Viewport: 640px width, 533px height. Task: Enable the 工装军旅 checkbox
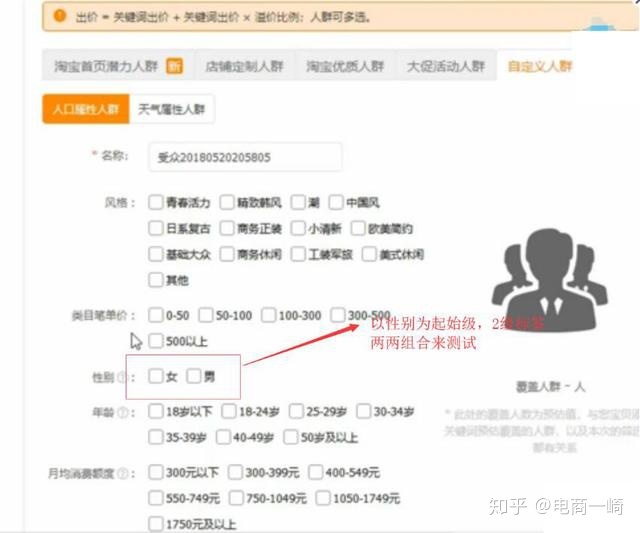click(298, 254)
